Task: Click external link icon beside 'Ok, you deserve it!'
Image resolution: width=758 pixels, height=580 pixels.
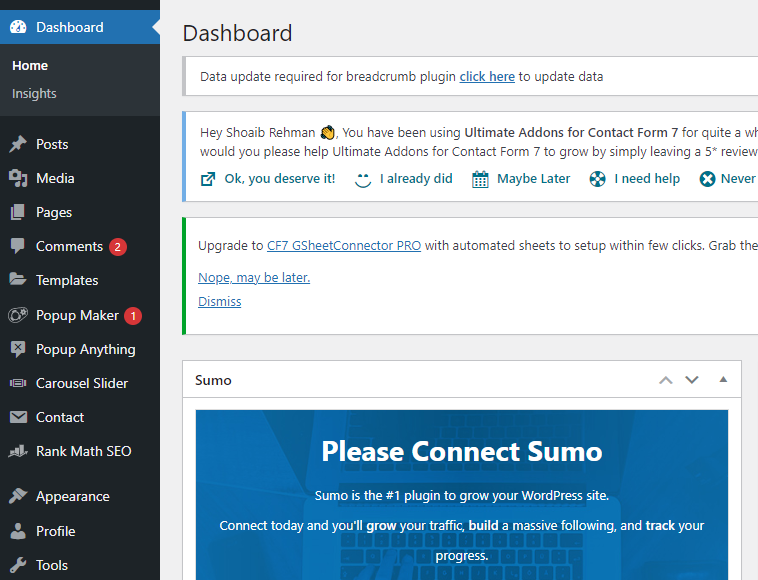Action: [x=208, y=179]
